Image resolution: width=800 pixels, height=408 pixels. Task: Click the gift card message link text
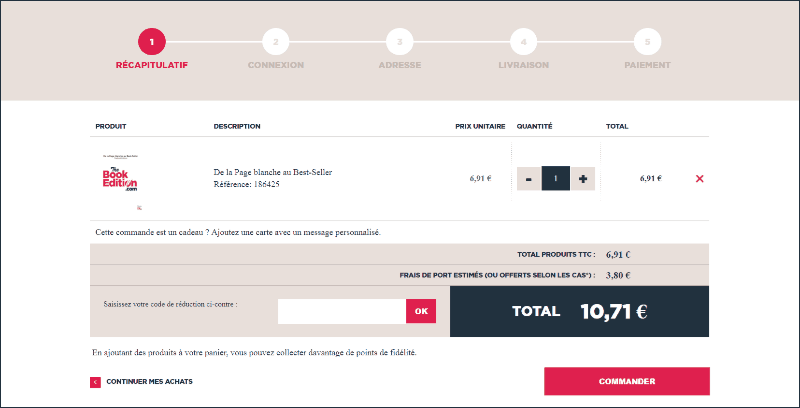[238, 232]
